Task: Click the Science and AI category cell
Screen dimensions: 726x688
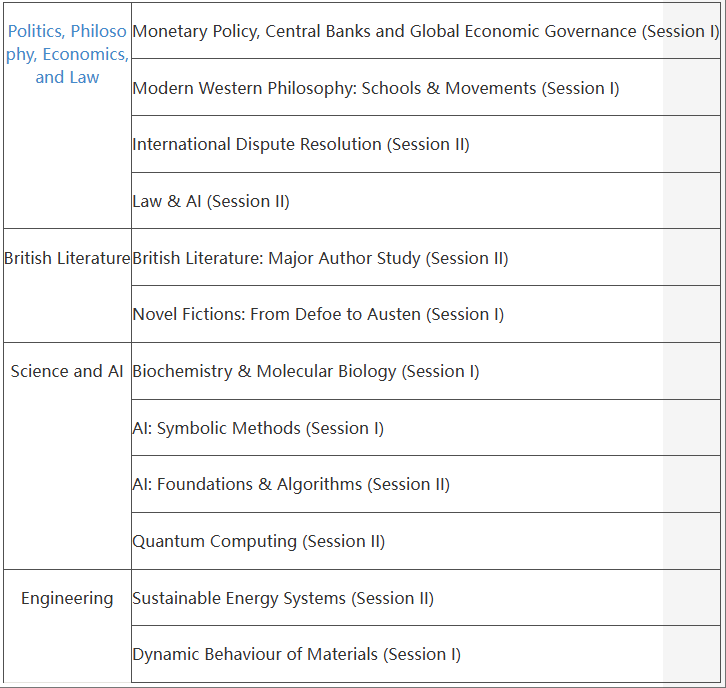Action: 67,371
